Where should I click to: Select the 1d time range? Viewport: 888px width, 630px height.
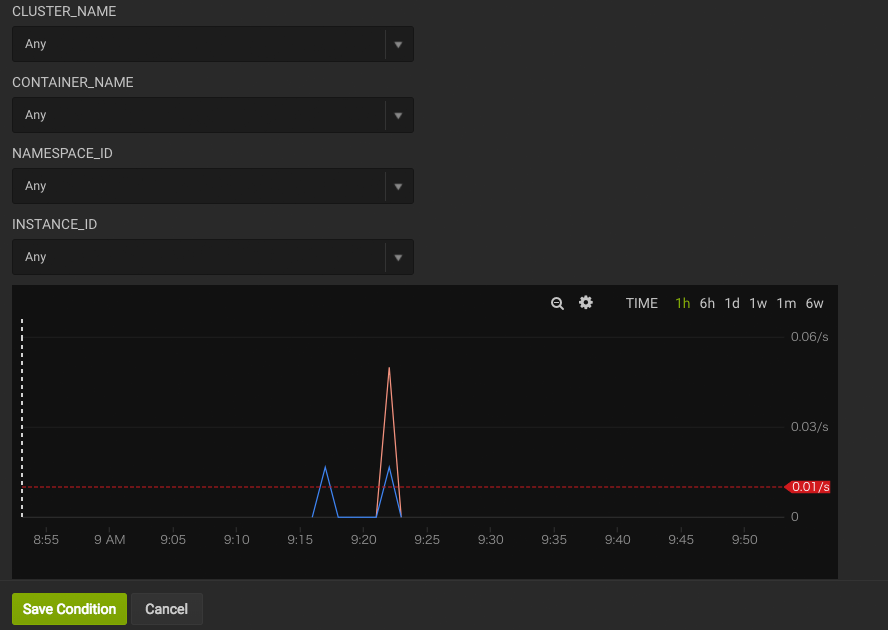pyautogui.click(x=732, y=303)
